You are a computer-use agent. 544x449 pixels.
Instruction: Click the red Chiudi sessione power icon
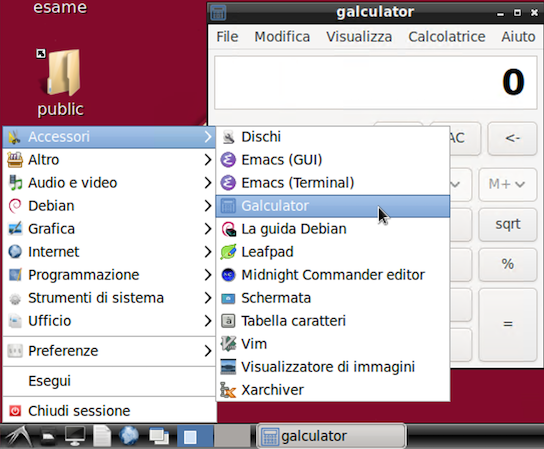point(15,411)
